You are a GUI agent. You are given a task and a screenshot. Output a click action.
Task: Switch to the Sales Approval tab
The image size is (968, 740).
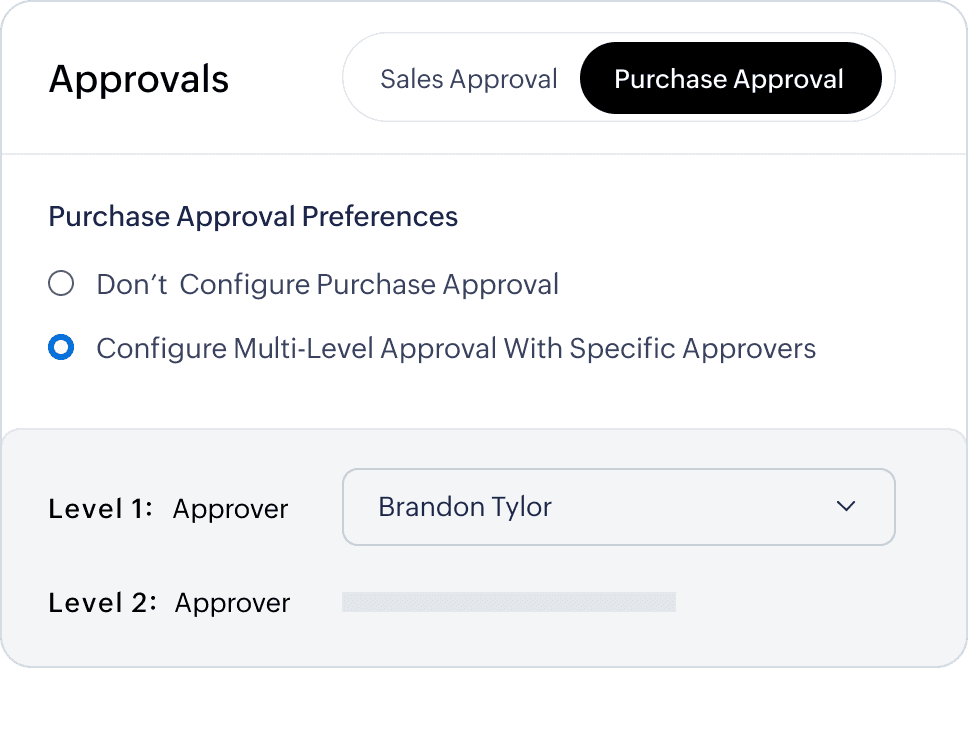point(468,80)
